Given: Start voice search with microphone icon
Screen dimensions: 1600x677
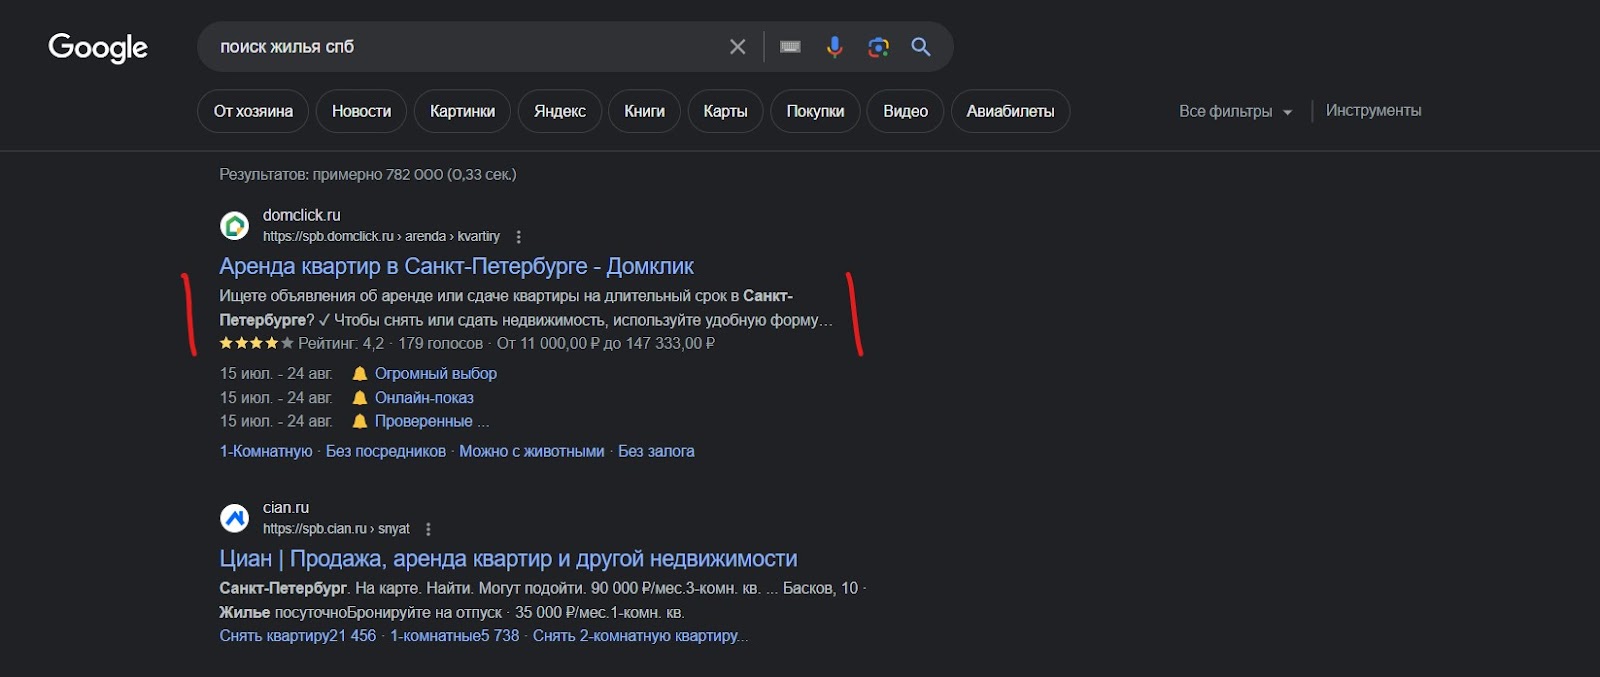Looking at the screenshot, I should click(x=834, y=47).
